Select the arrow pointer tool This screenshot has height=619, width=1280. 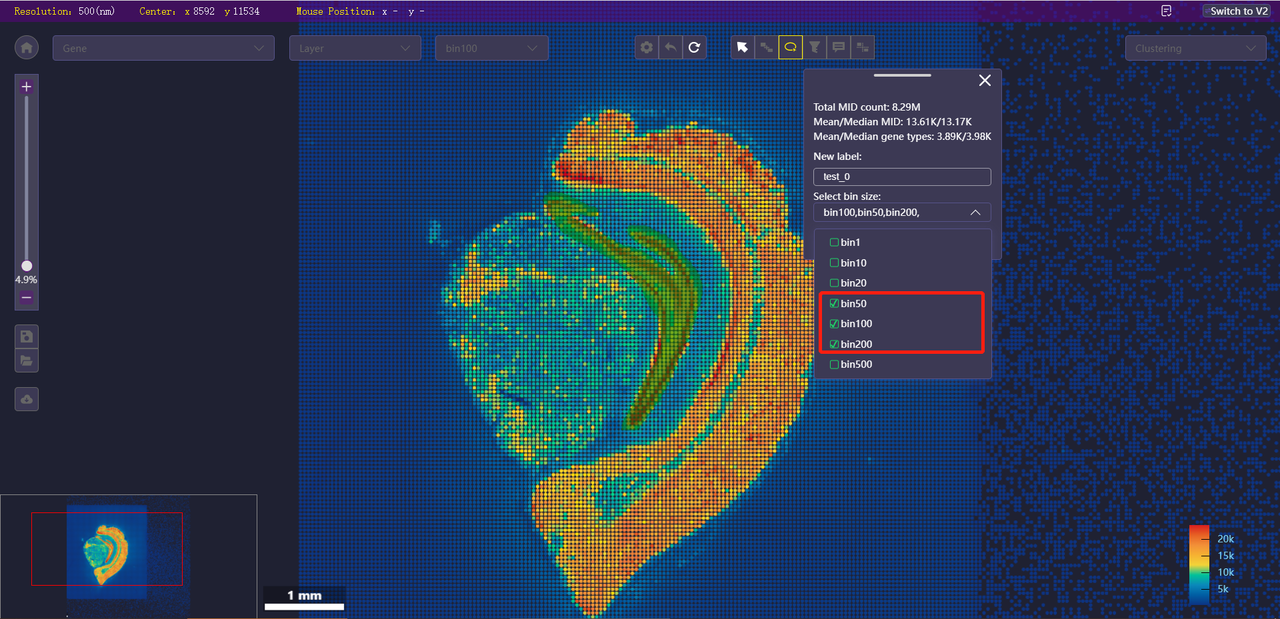pos(742,47)
